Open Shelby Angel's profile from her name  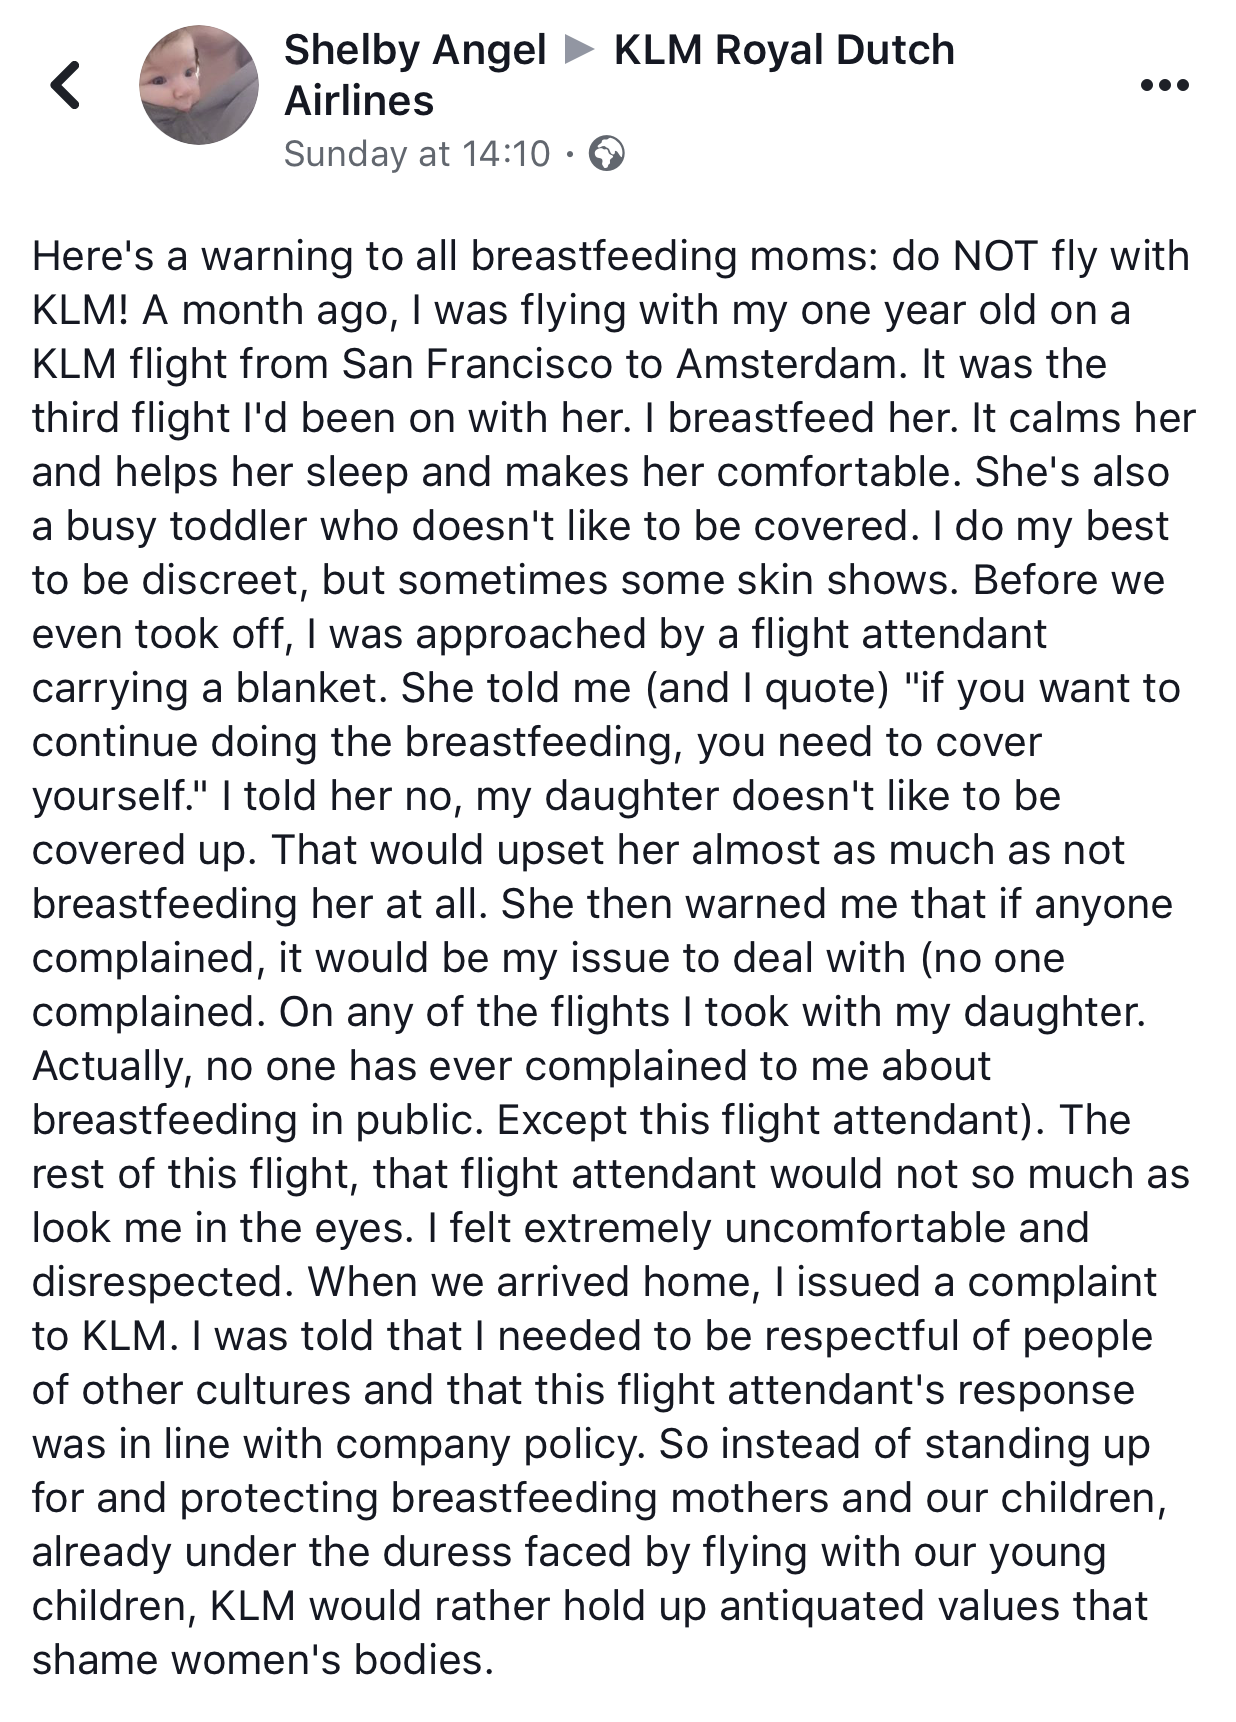415,50
